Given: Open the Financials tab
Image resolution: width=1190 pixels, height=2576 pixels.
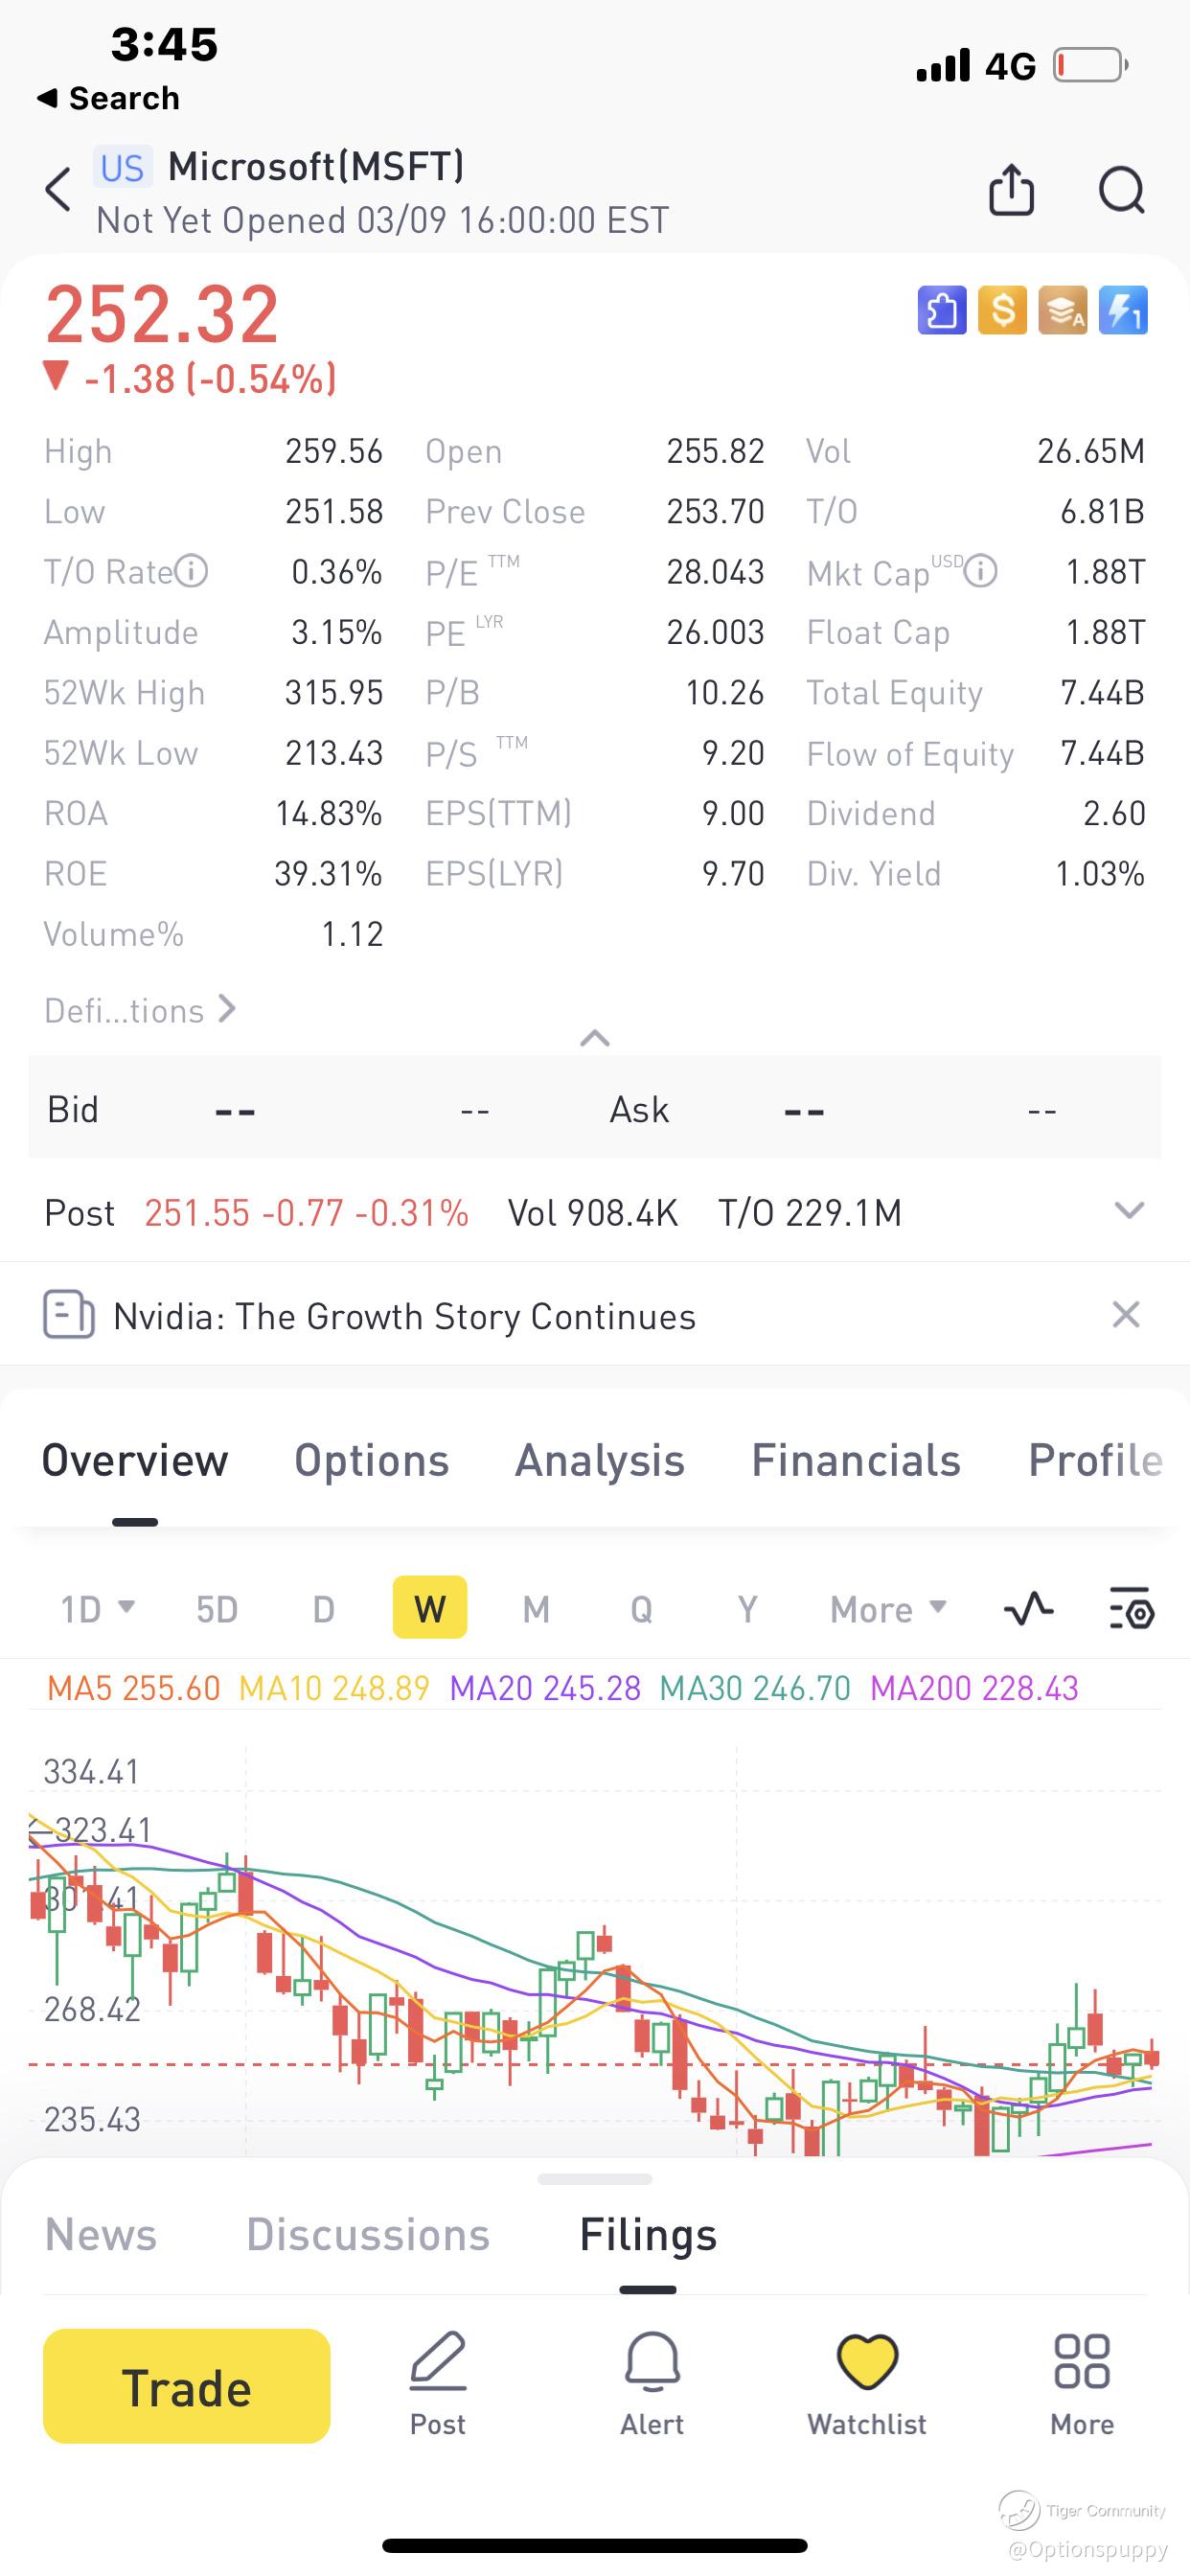Looking at the screenshot, I should coord(855,1460).
